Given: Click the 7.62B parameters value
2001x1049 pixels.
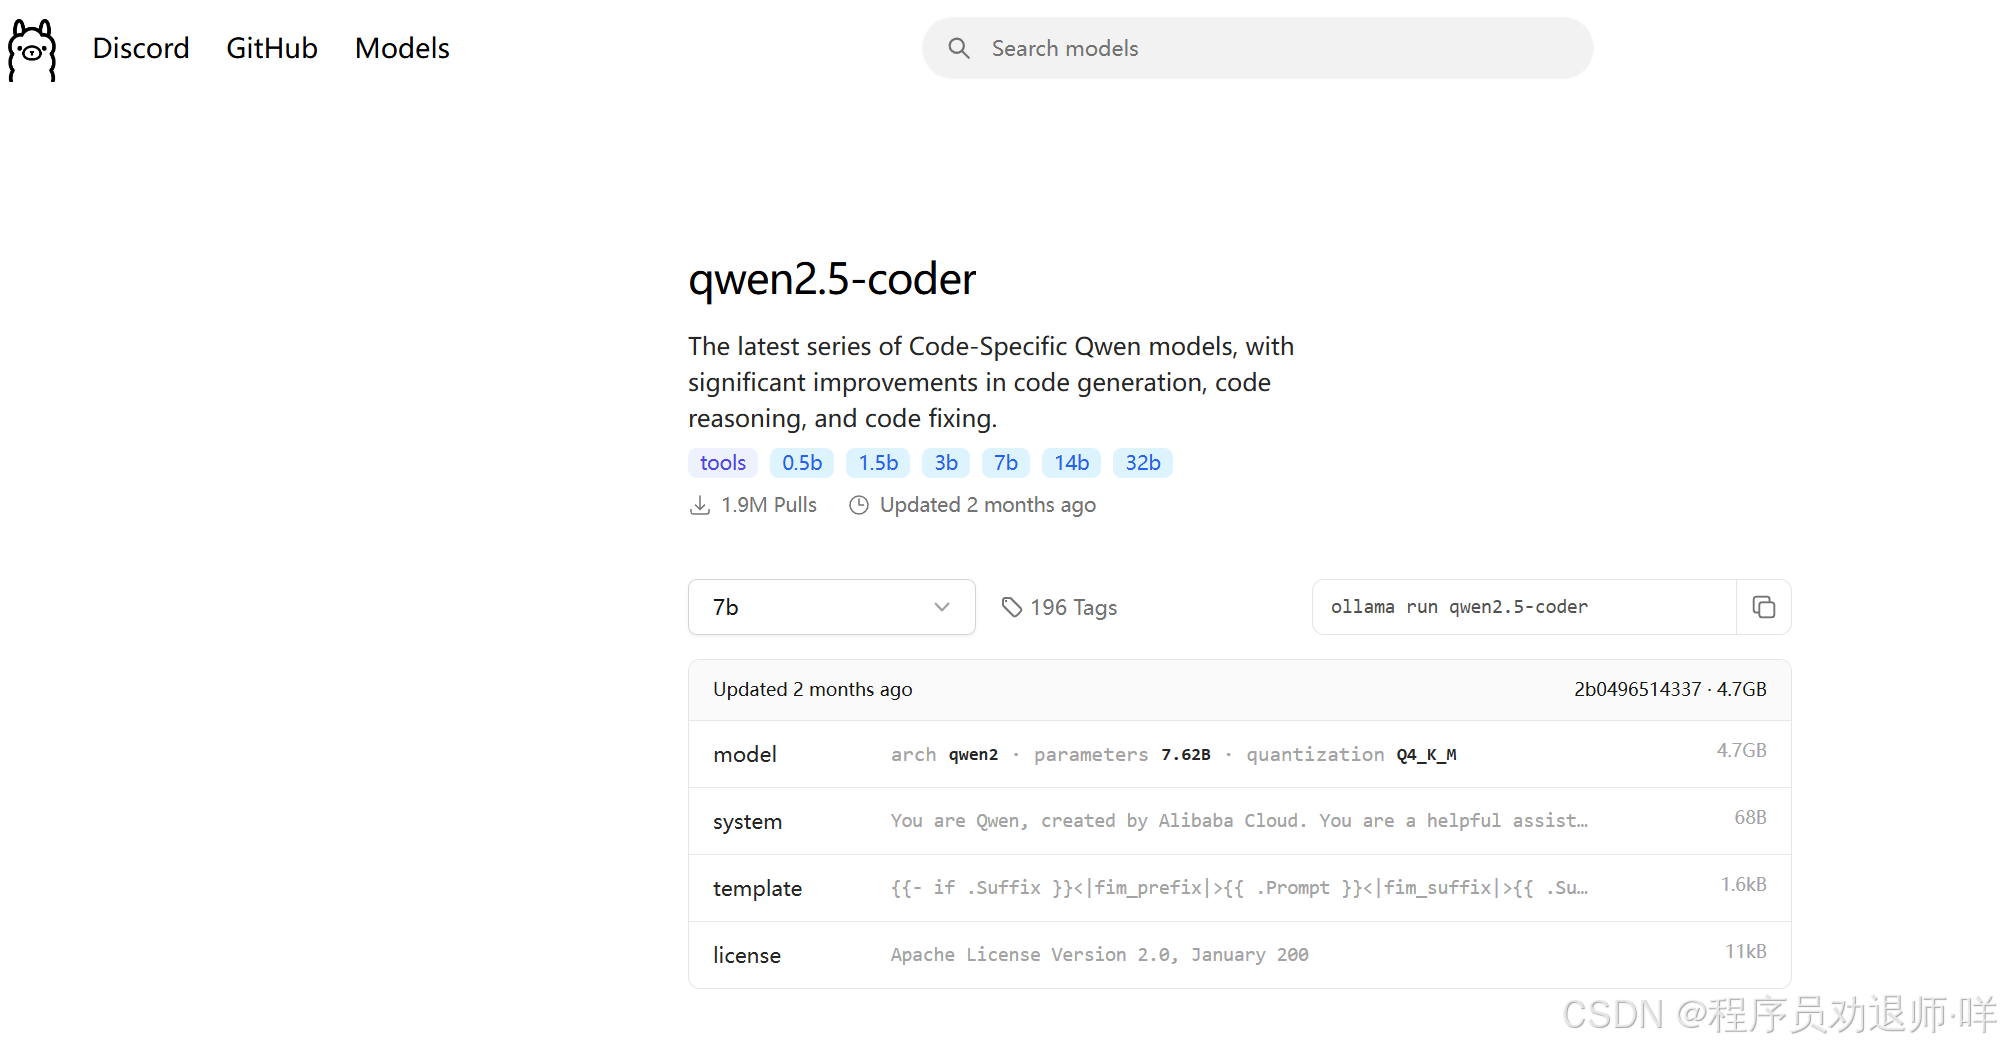Looking at the screenshot, I should pos(1185,755).
